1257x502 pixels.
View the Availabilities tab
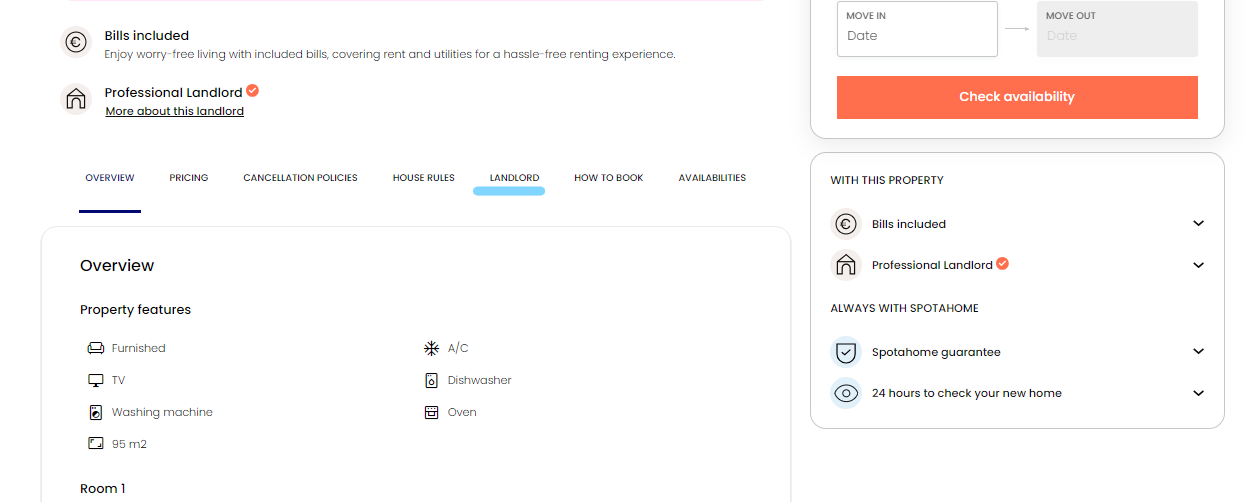712,178
